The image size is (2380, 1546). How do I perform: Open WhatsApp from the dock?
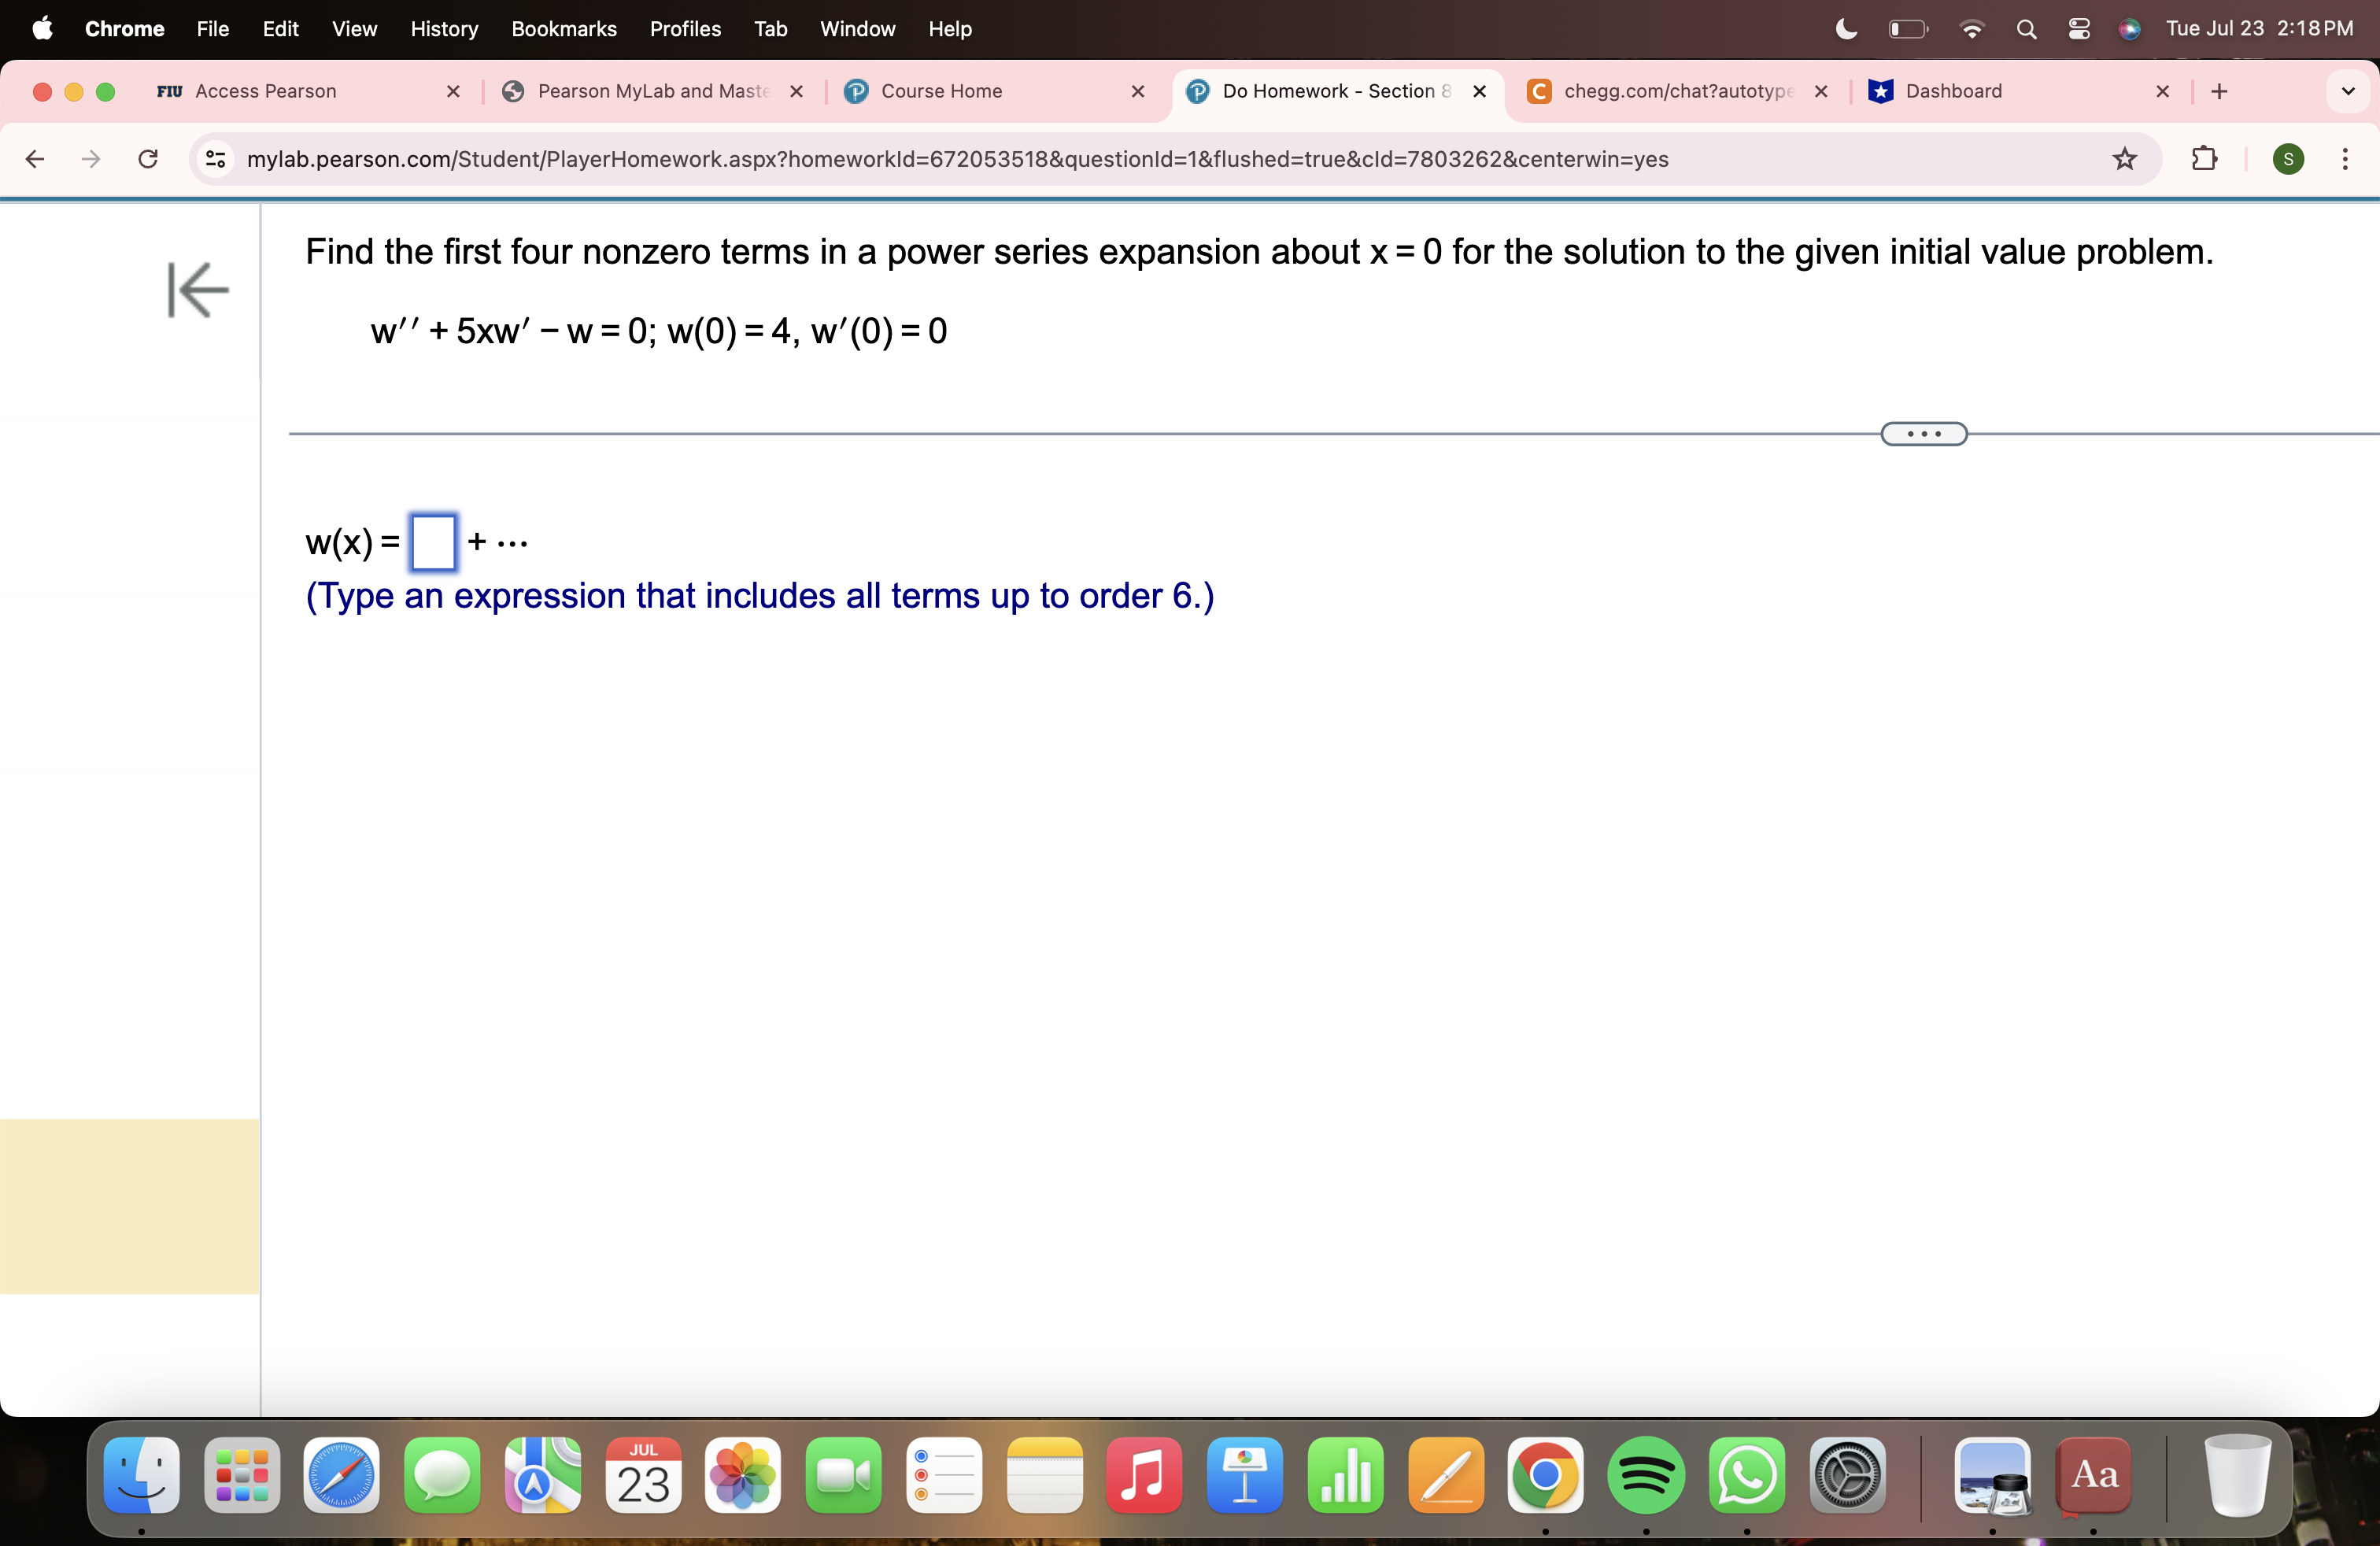tap(1746, 1476)
